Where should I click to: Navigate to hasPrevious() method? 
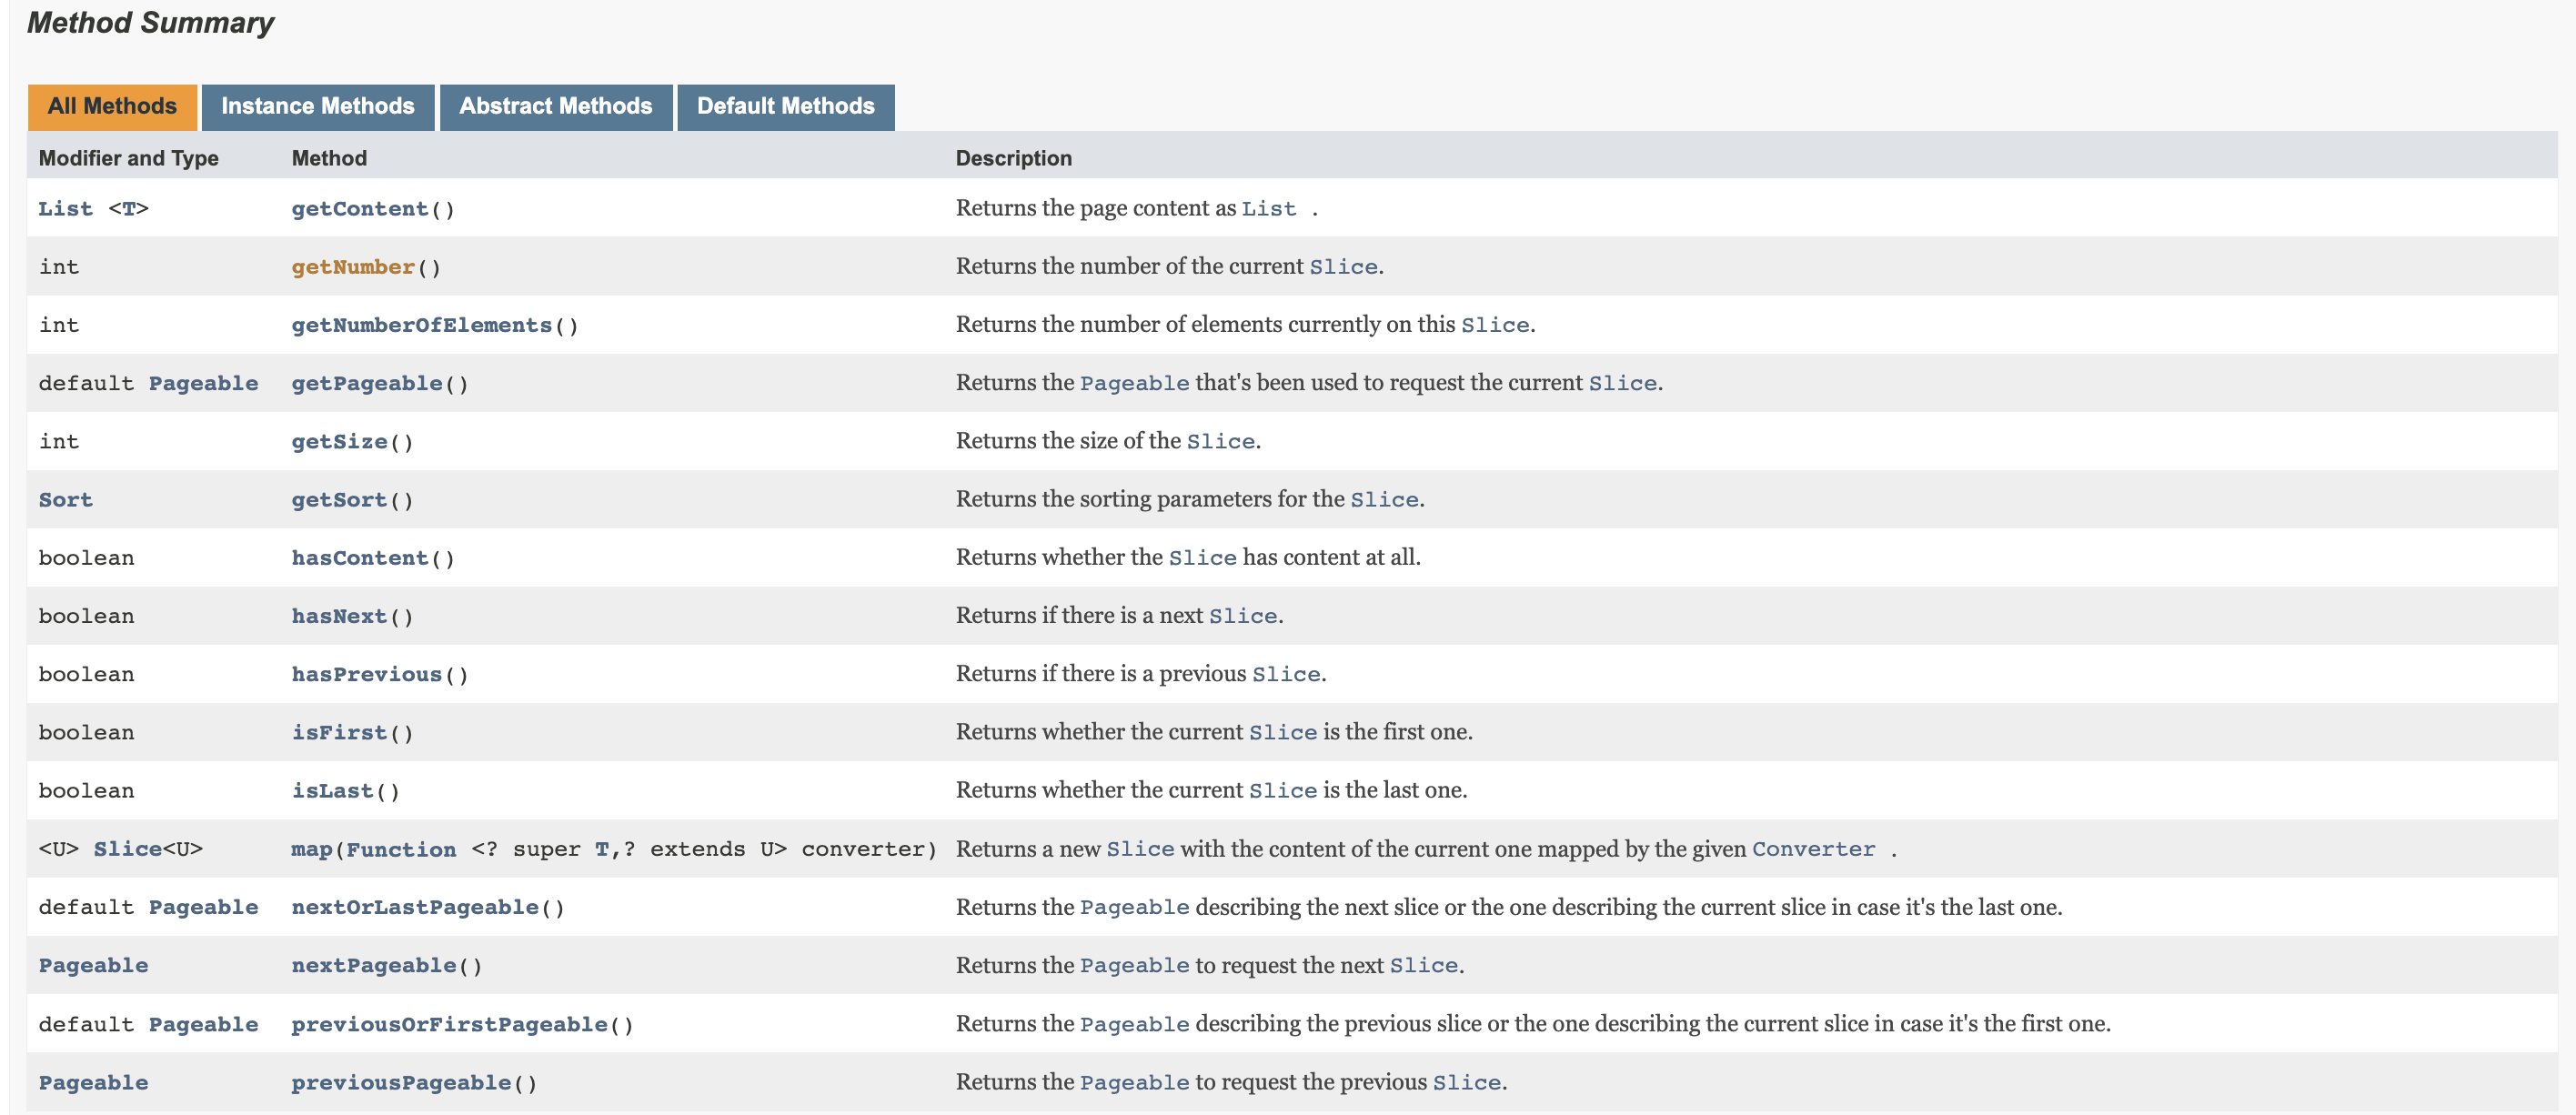[366, 674]
